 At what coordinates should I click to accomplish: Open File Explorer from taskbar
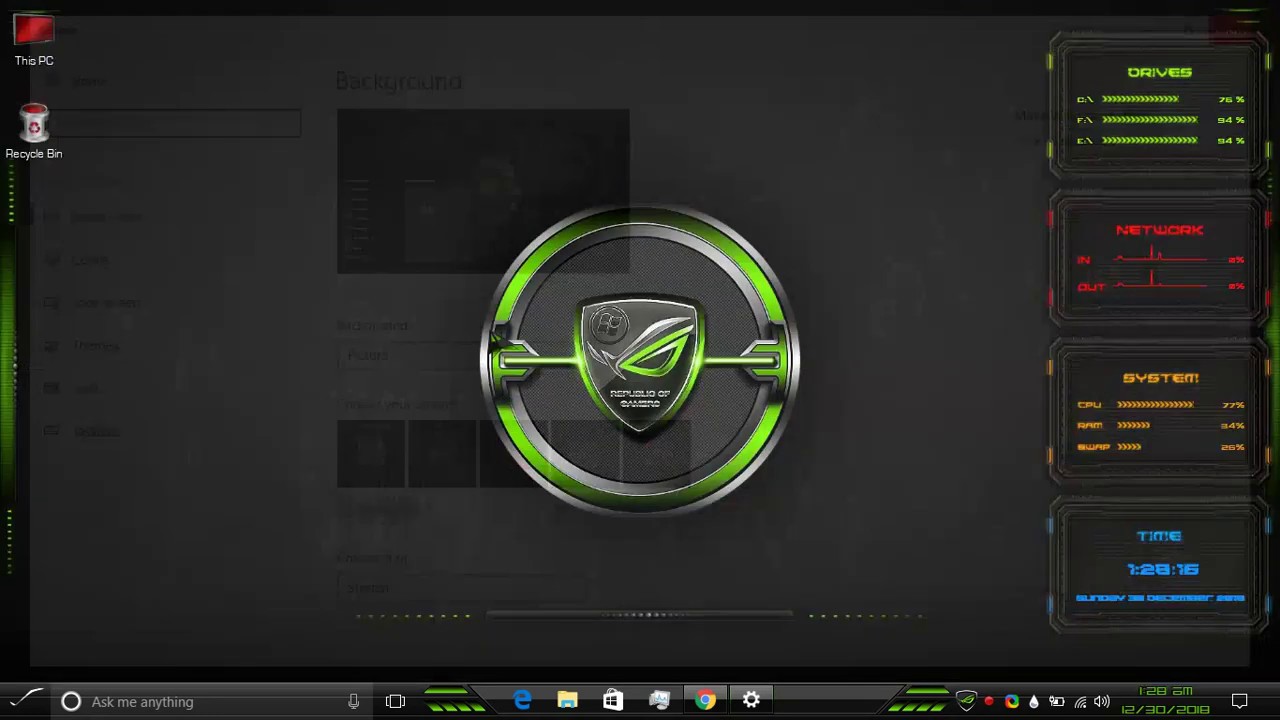567,701
